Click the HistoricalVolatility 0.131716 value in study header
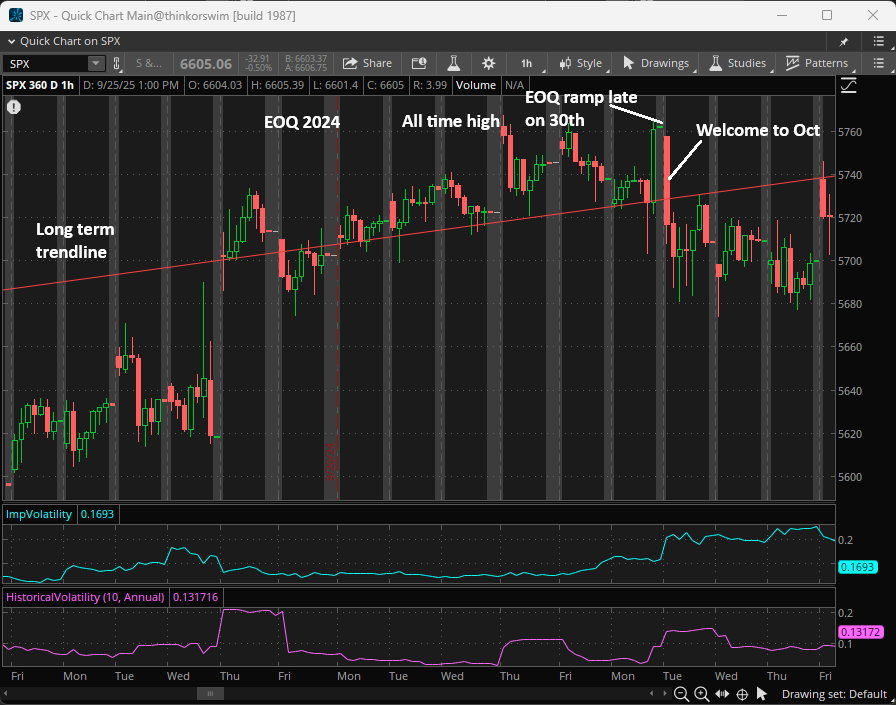This screenshot has width=896, height=705. coord(195,597)
